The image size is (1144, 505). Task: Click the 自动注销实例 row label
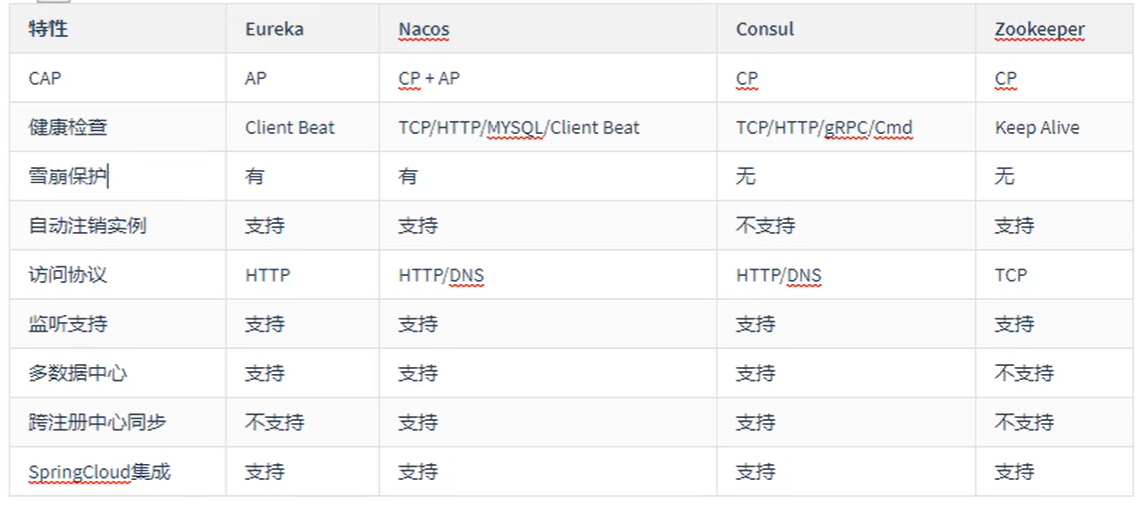click(x=88, y=225)
